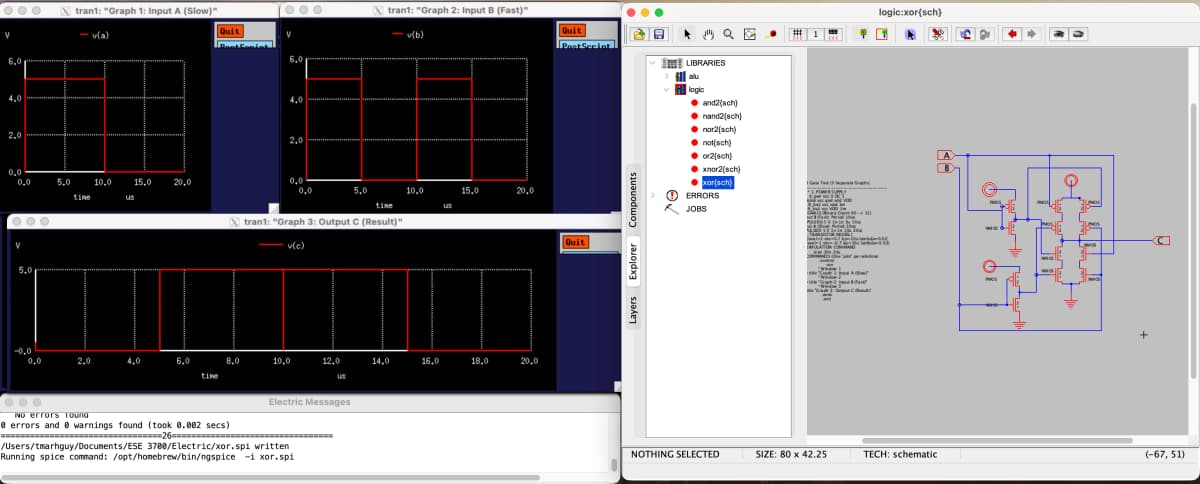Expand the alu library node
The height and width of the screenshot is (484, 1200).
pyautogui.click(x=667, y=76)
